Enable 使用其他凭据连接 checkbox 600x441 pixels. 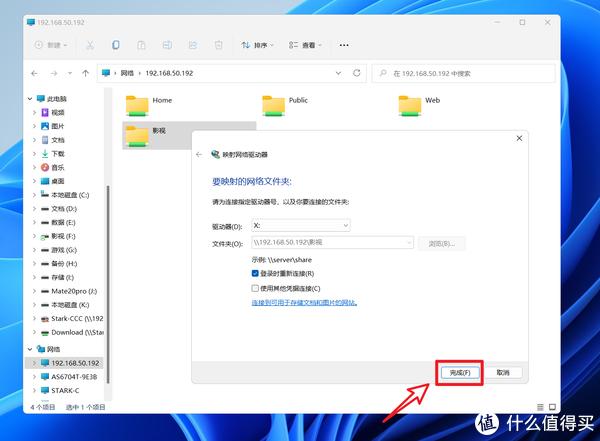(255, 288)
